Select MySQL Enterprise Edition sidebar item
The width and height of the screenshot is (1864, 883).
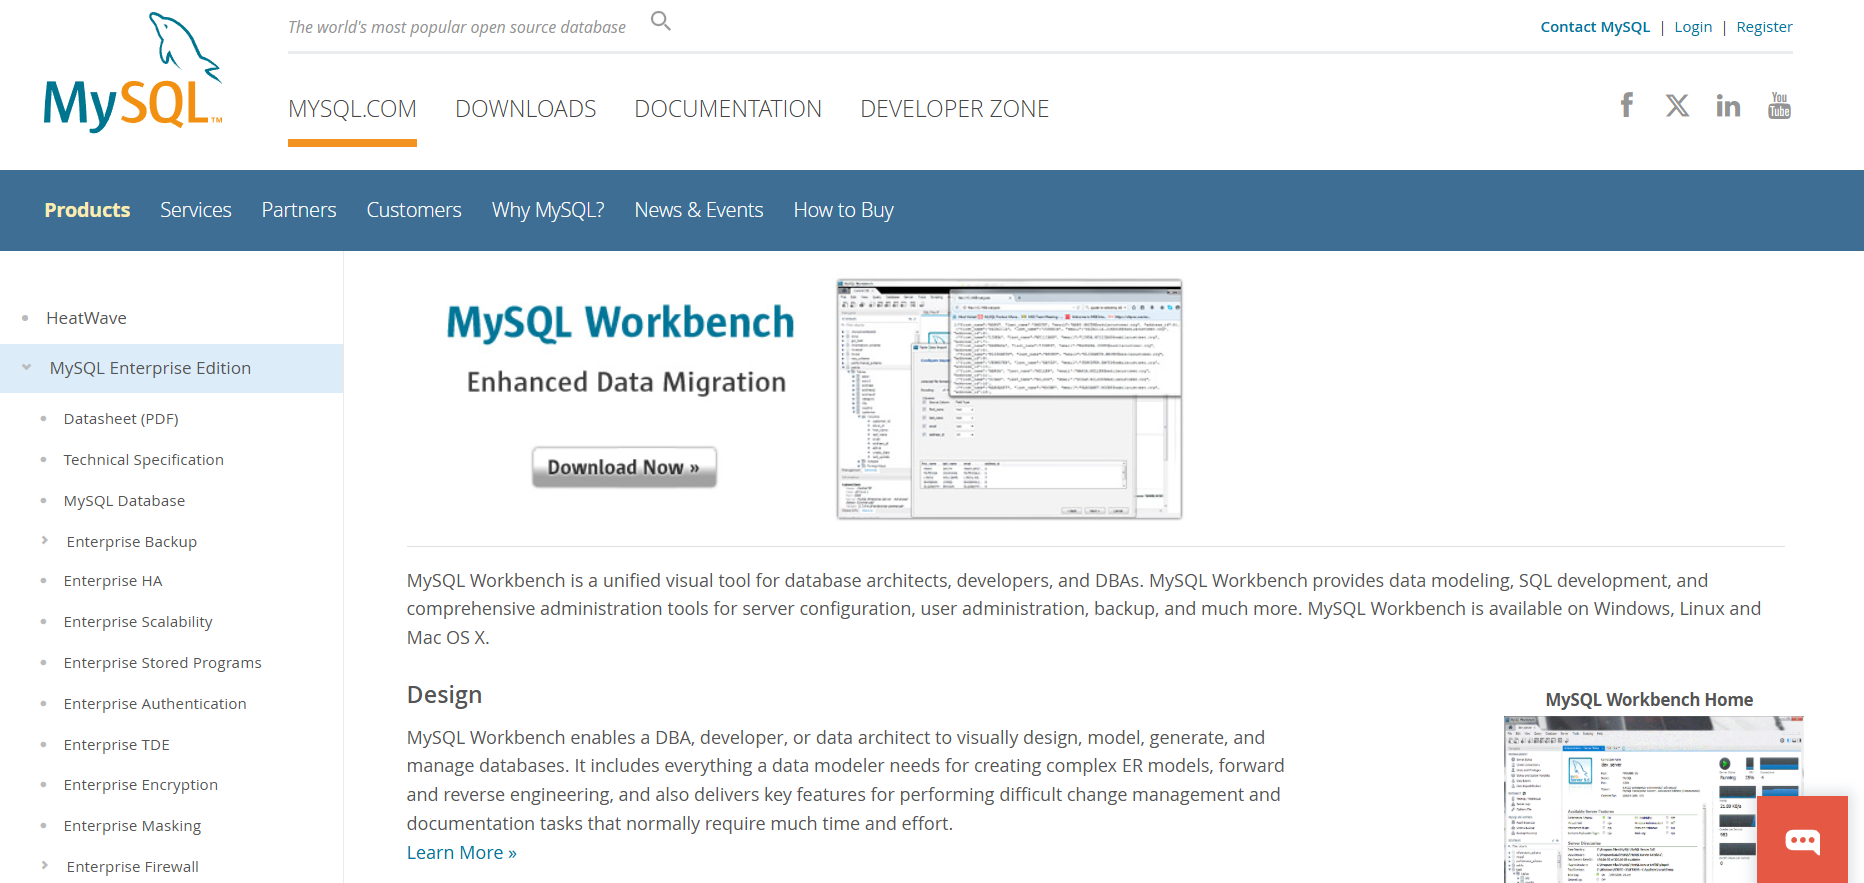pos(150,368)
